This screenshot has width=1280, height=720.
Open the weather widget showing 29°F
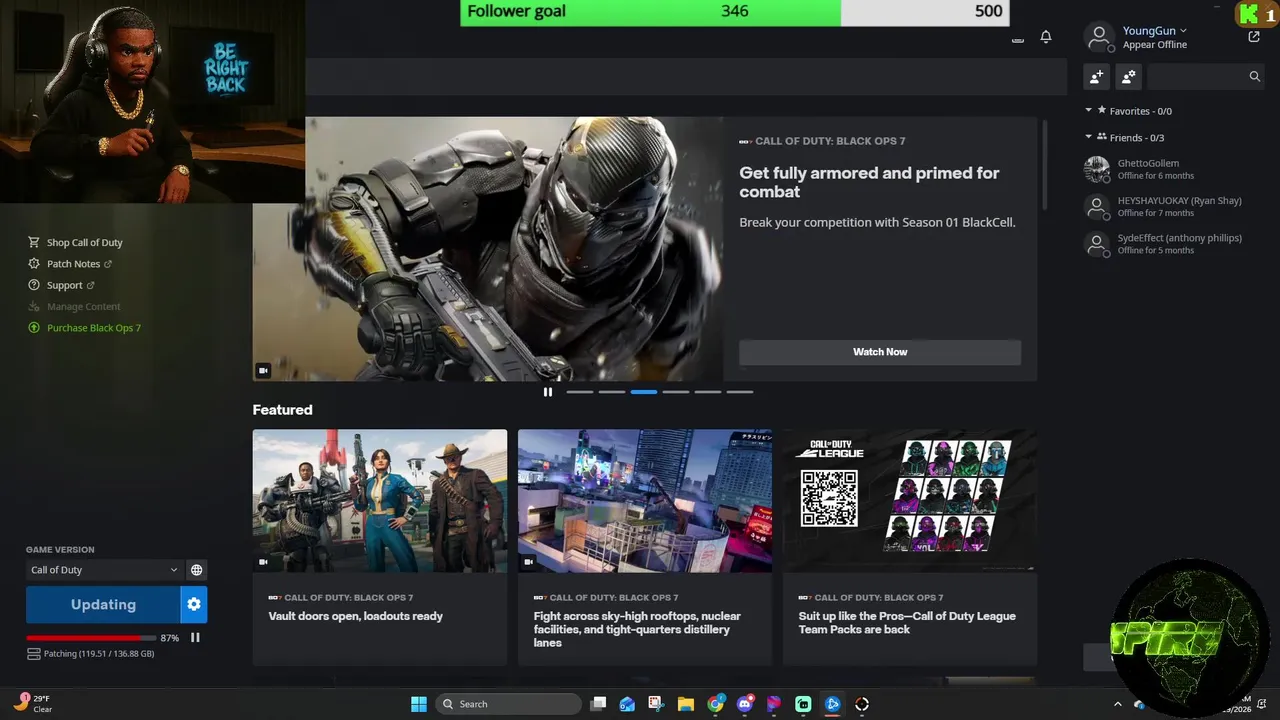32,704
